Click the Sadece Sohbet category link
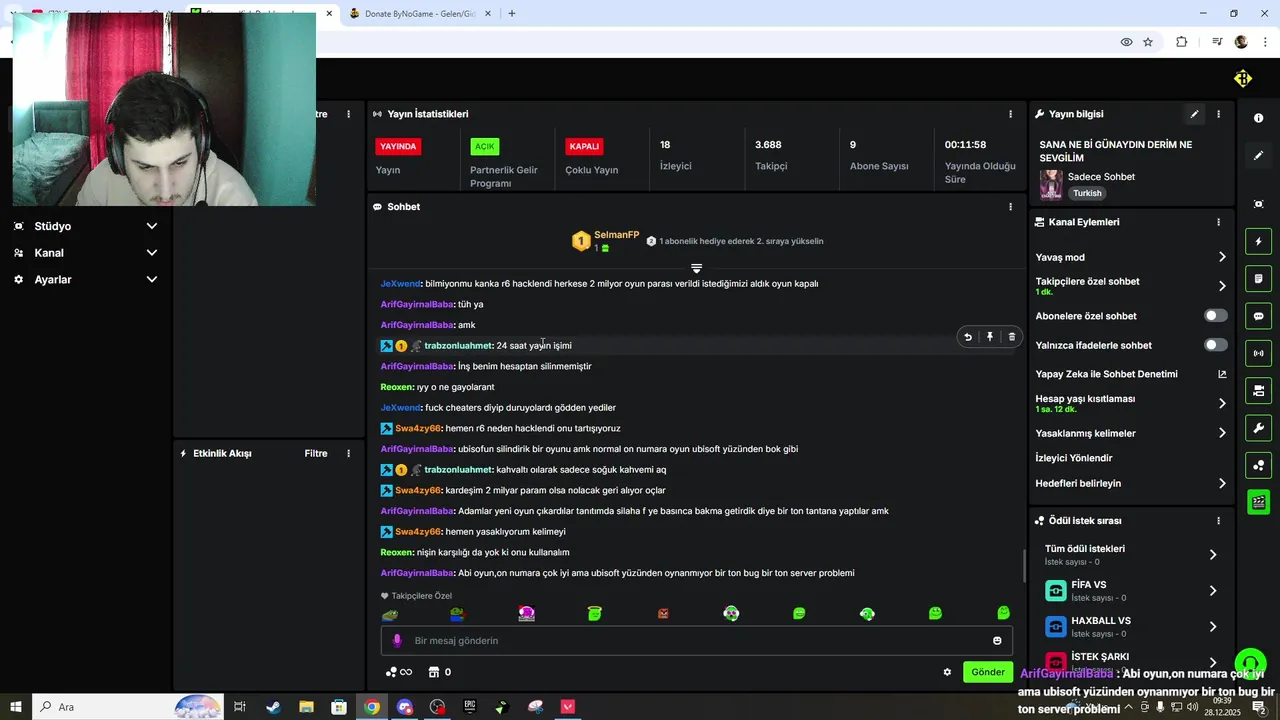Screen dimensions: 1280x720 pos(1101,177)
